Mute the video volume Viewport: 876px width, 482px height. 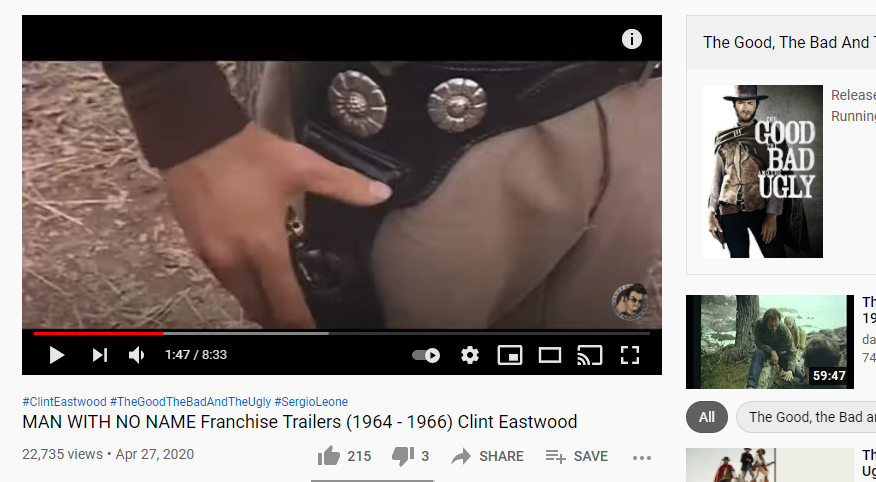click(137, 355)
